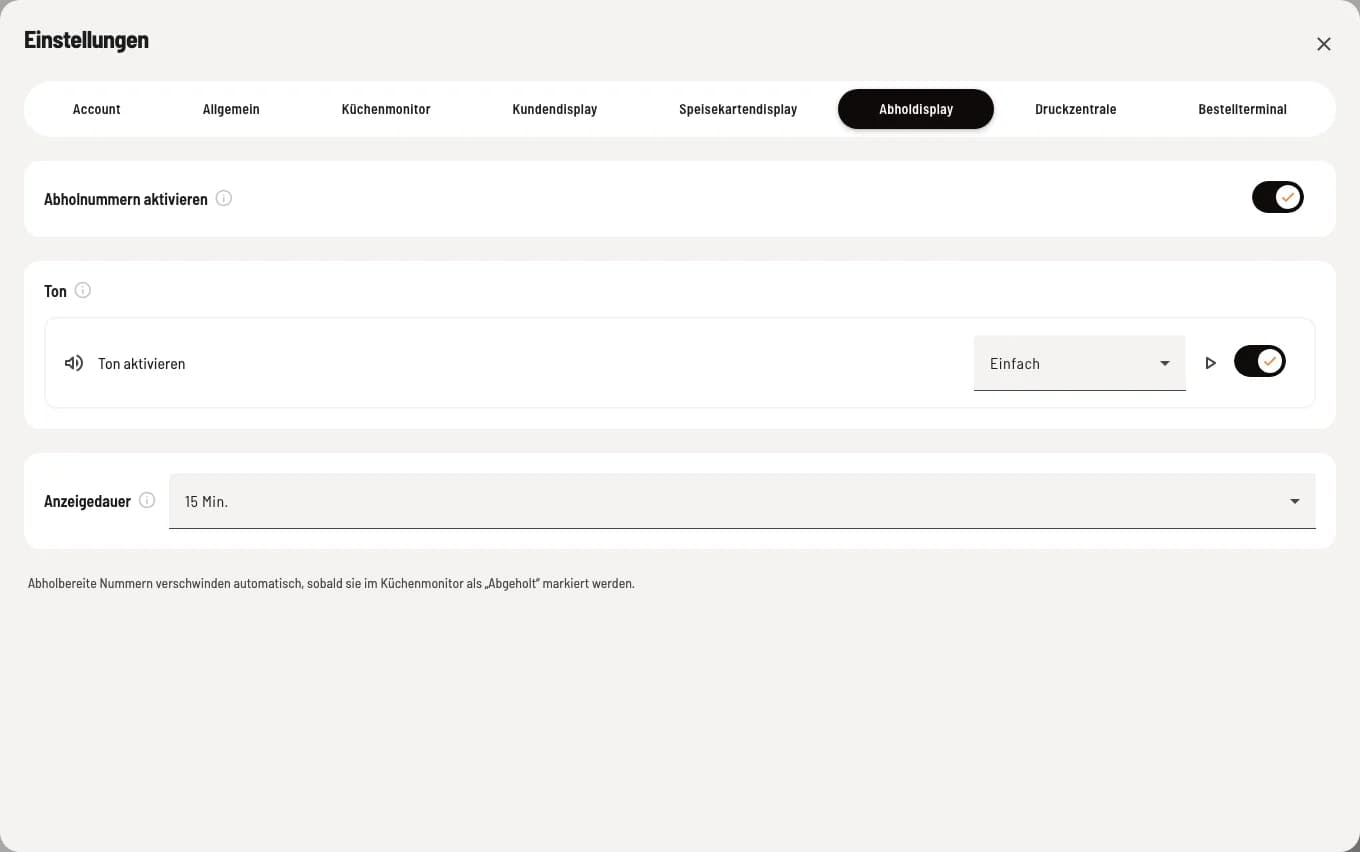The height and width of the screenshot is (852, 1360).
Task: Play the selected sound preview
Action: point(1210,363)
